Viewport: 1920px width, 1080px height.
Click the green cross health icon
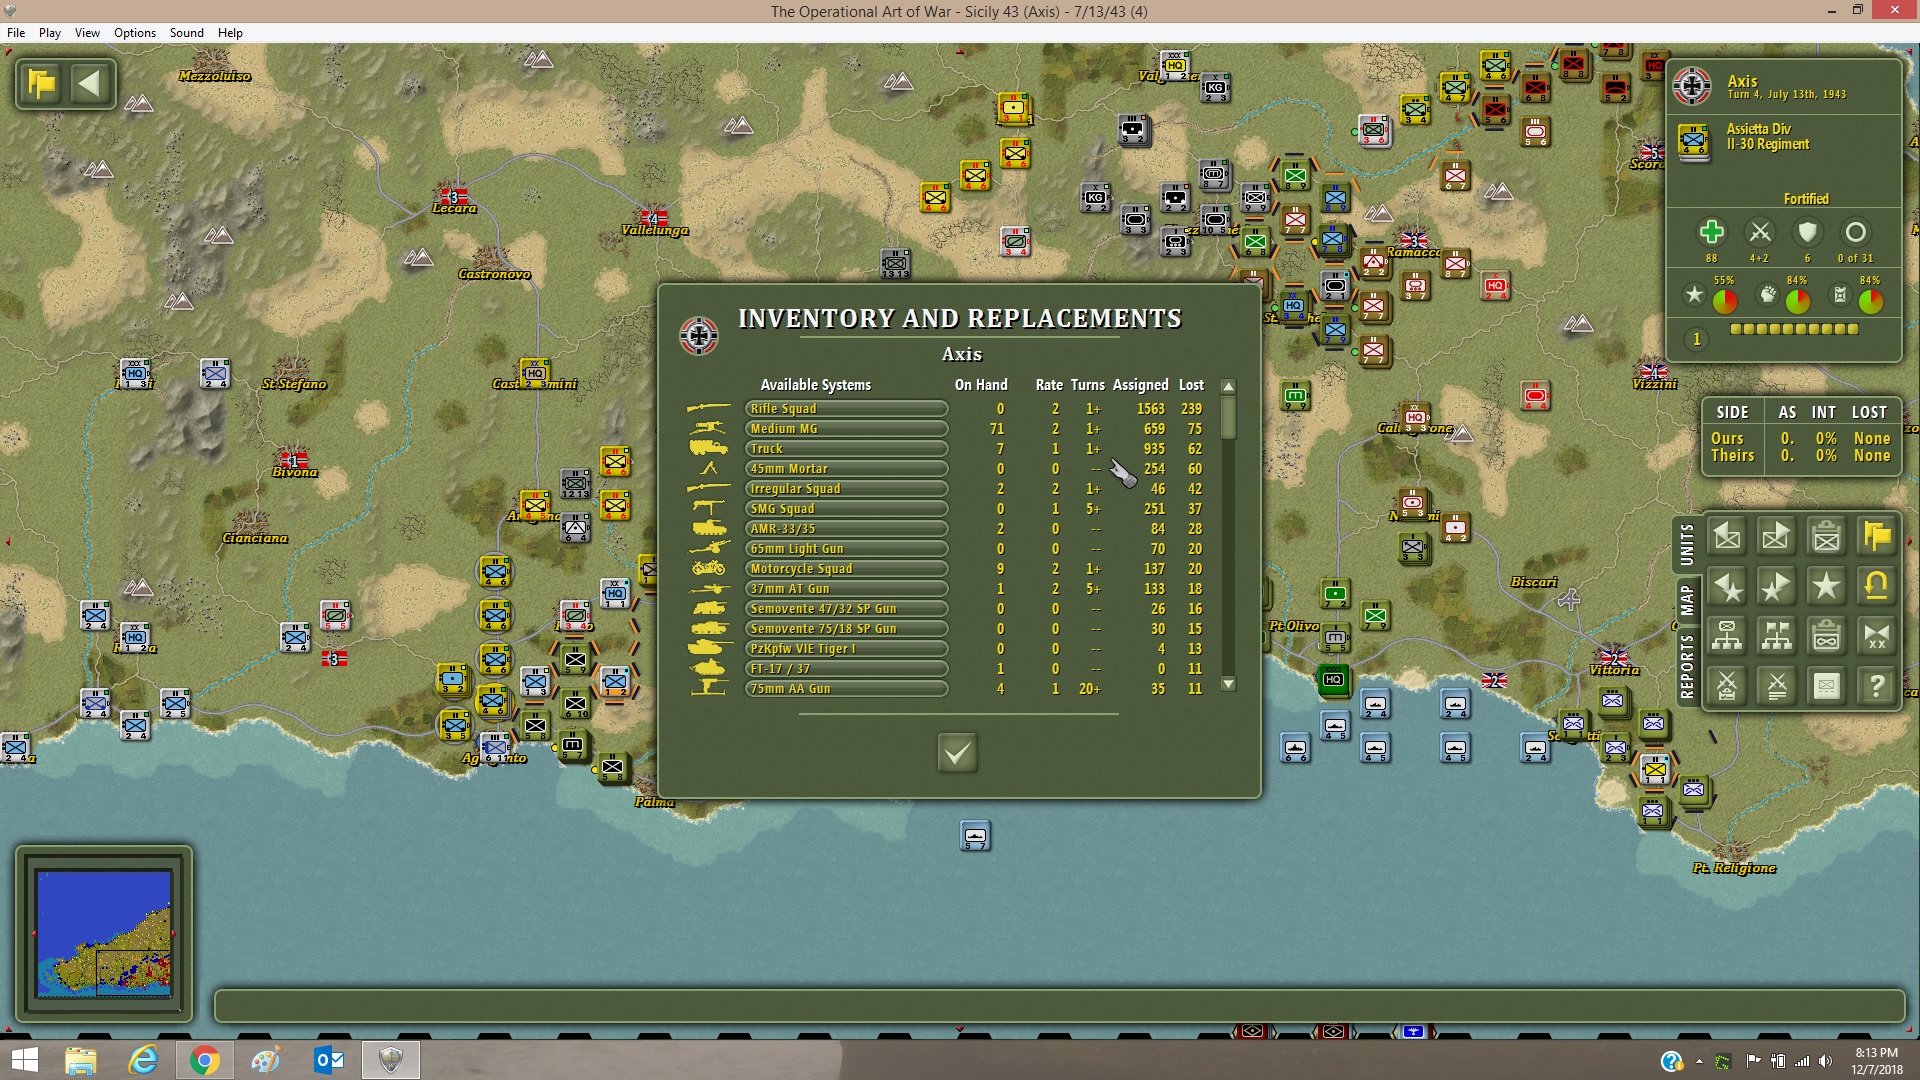point(1711,232)
